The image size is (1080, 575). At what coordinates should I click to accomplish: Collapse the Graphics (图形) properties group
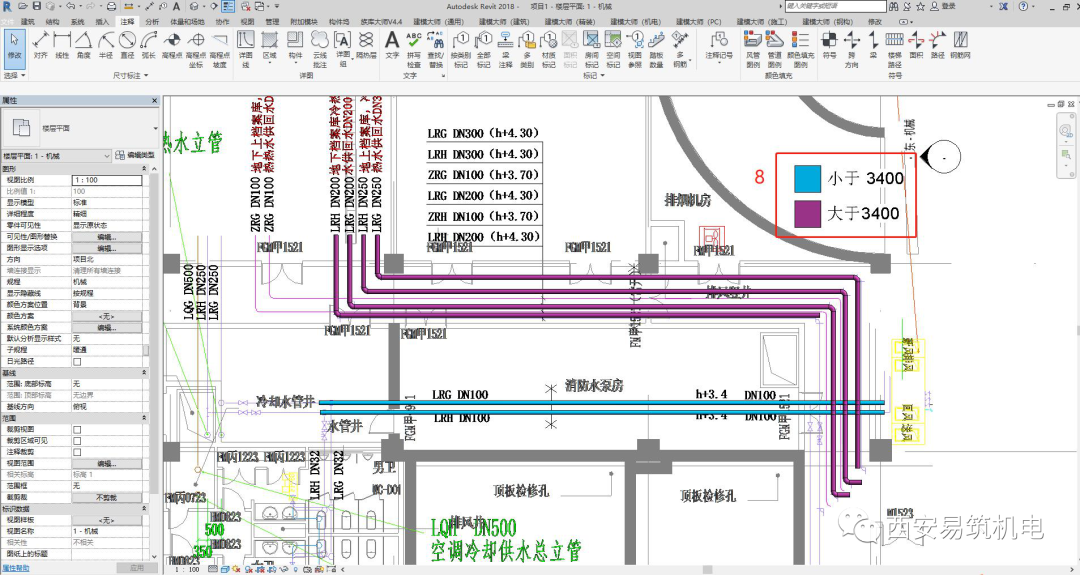point(144,169)
